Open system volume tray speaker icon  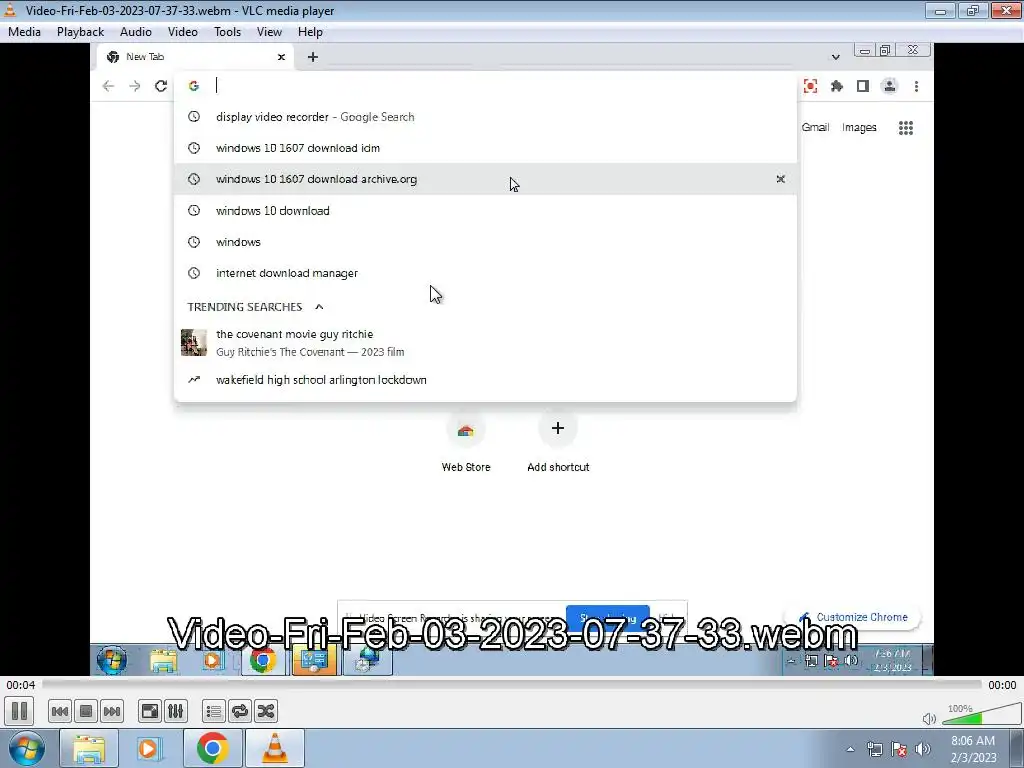click(x=923, y=749)
